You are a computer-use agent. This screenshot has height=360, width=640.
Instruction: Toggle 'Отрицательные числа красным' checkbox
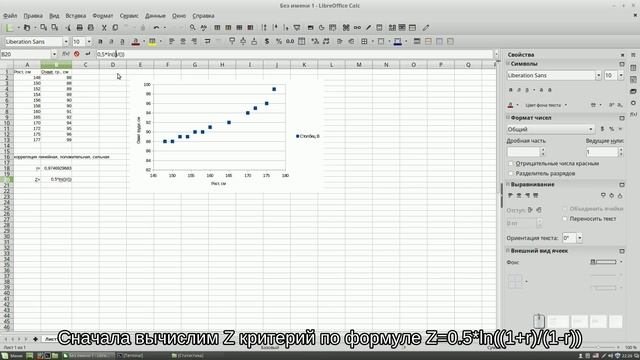coord(510,163)
